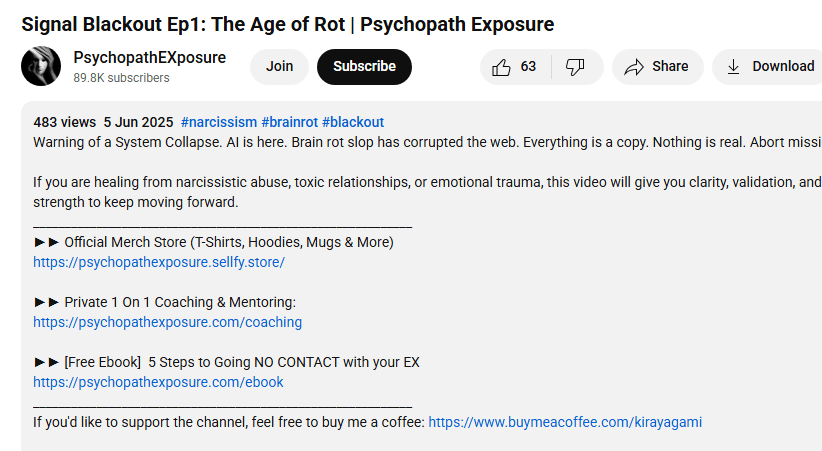
Task: Click the Download arrow icon
Action: point(734,67)
